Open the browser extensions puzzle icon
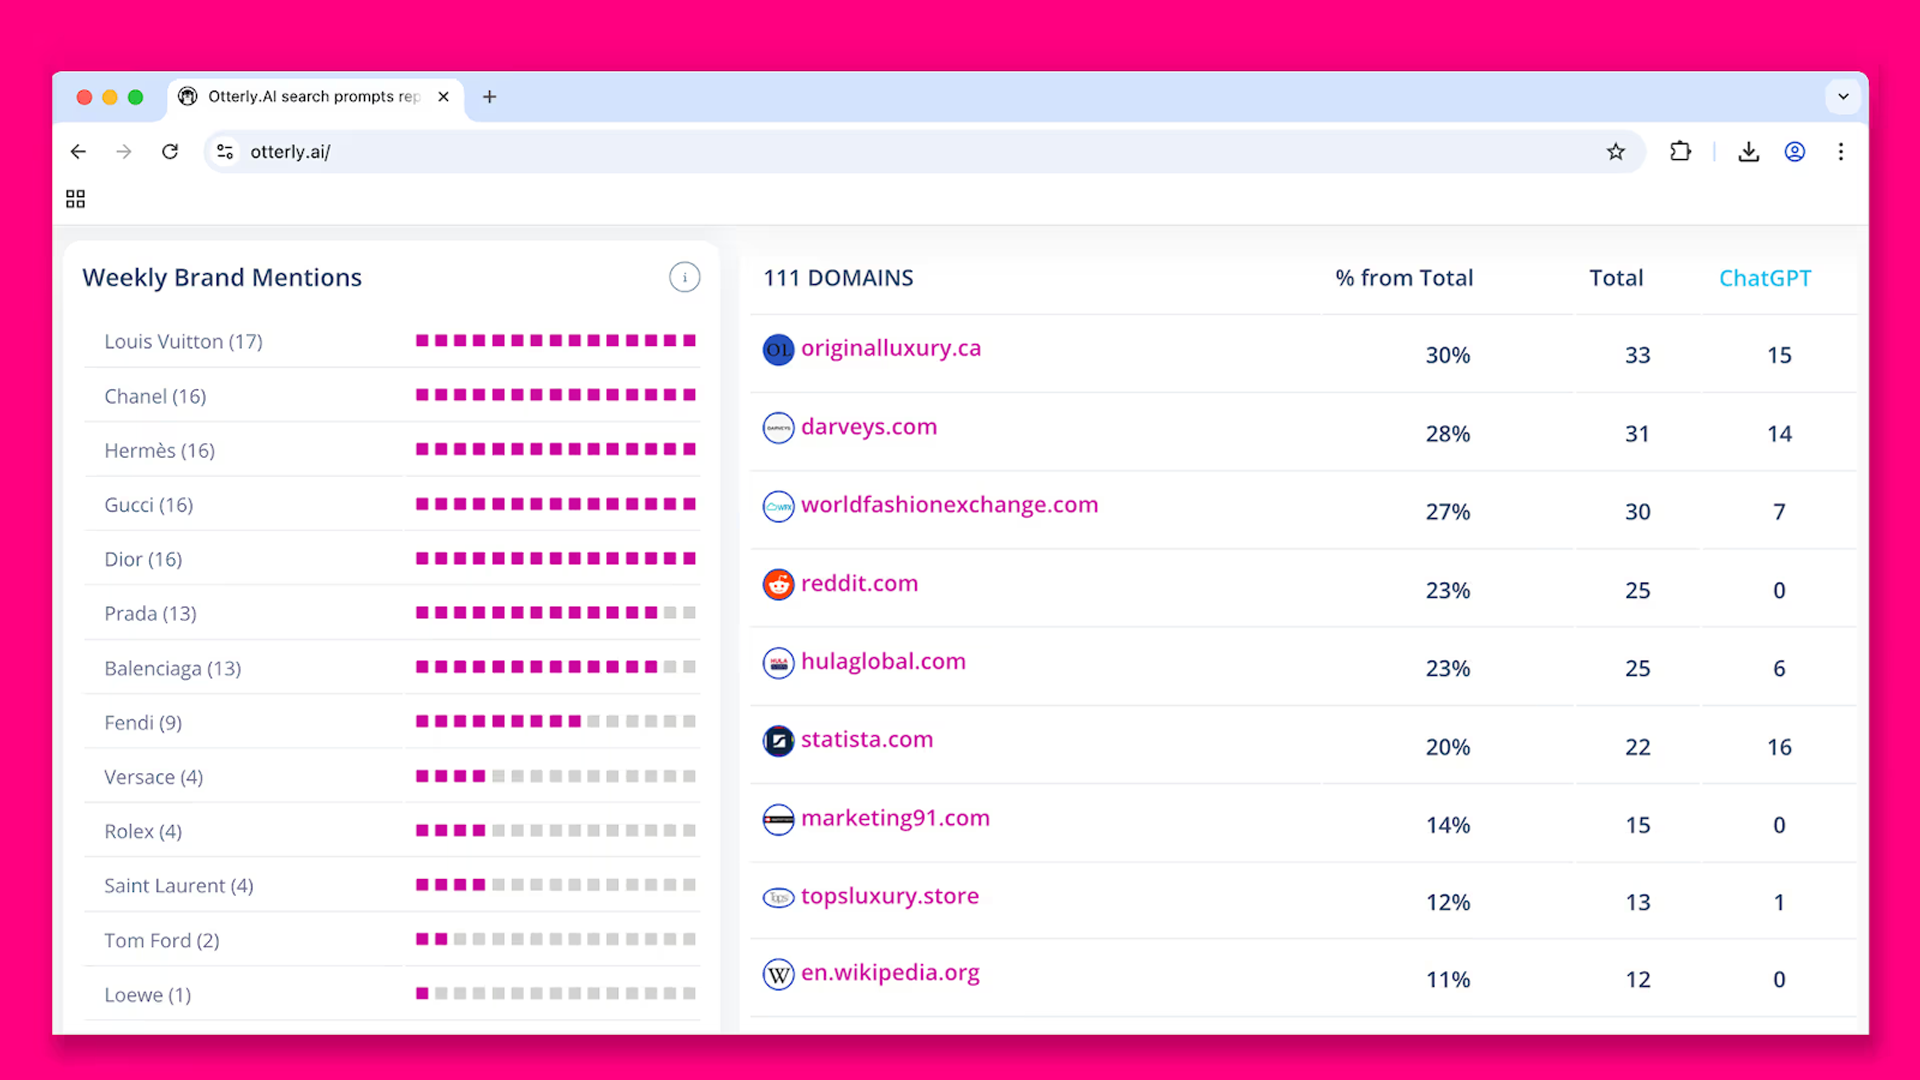The height and width of the screenshot is (1080, 1920). pyautogui.click(x=1680, y=152)
